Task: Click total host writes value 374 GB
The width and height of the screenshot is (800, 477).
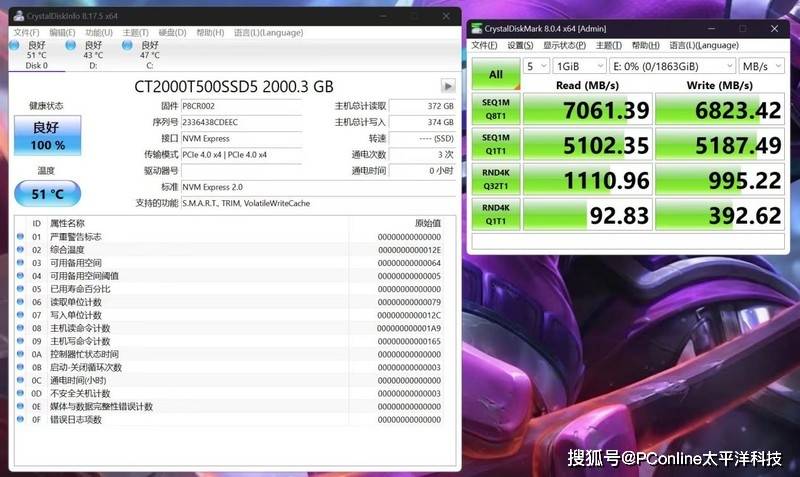Action: click(422, 122)
